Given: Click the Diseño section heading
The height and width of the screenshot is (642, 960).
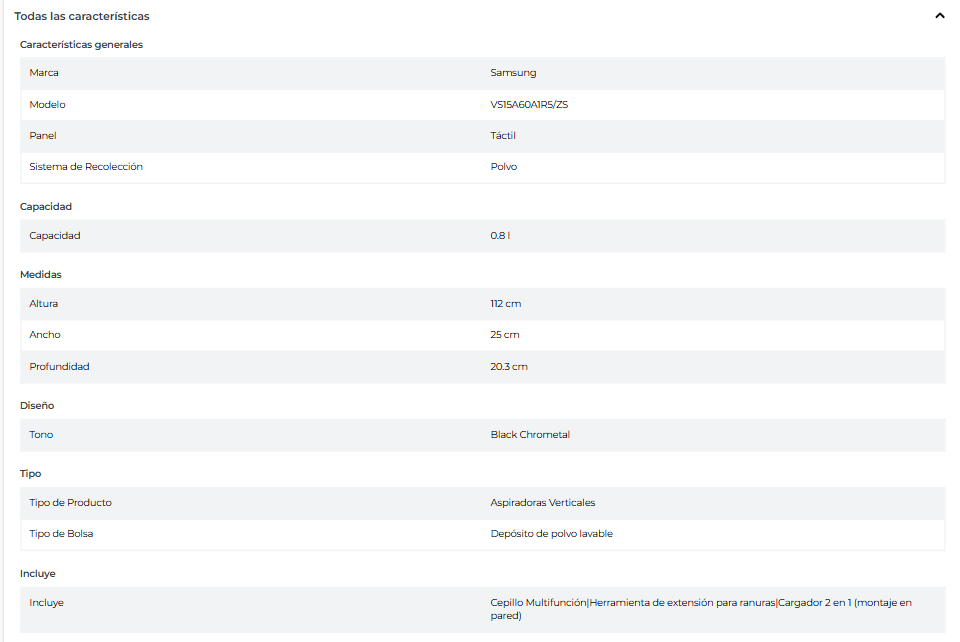Looking at the screenshot, I should coord(37,406).
